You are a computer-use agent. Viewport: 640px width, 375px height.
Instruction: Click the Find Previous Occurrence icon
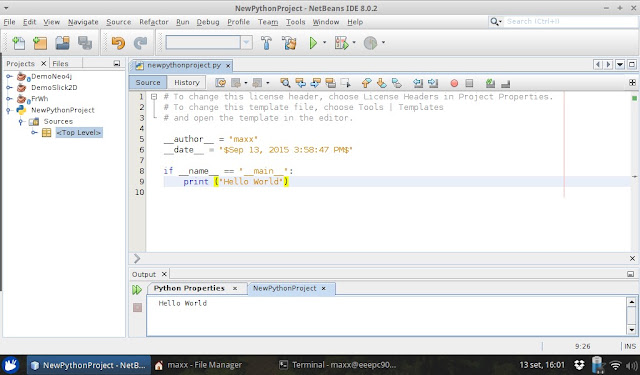300,83
